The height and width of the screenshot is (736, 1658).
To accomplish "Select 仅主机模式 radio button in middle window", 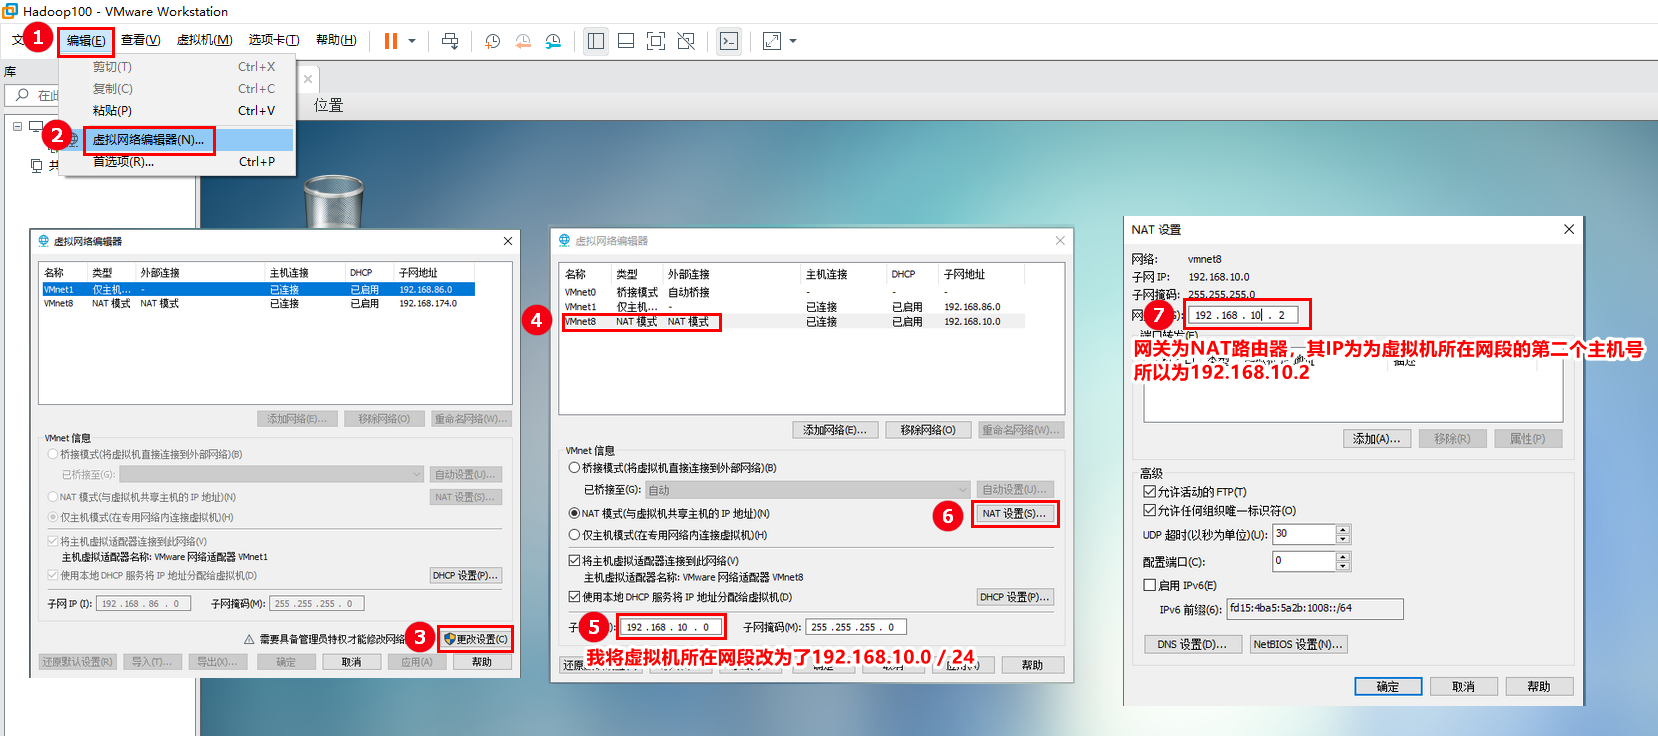I will tap(574, 535).
